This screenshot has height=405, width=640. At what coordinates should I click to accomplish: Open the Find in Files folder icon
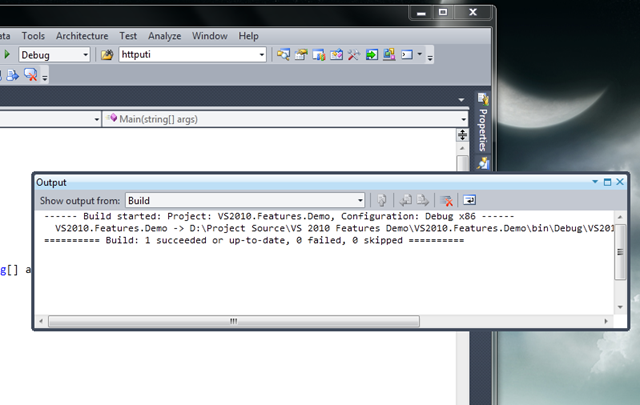click(x=107, y=54)
